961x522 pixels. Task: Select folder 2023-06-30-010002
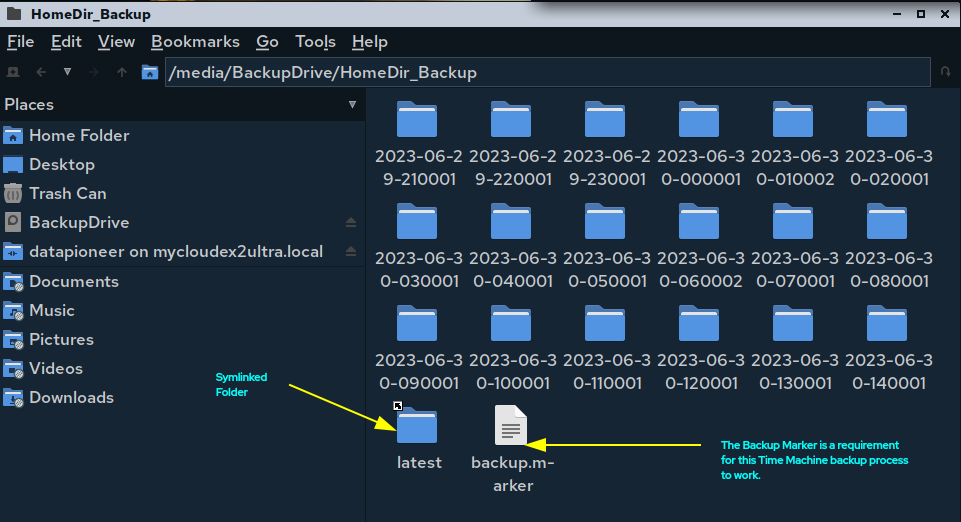pyautogui.click(x=794, y=144)
